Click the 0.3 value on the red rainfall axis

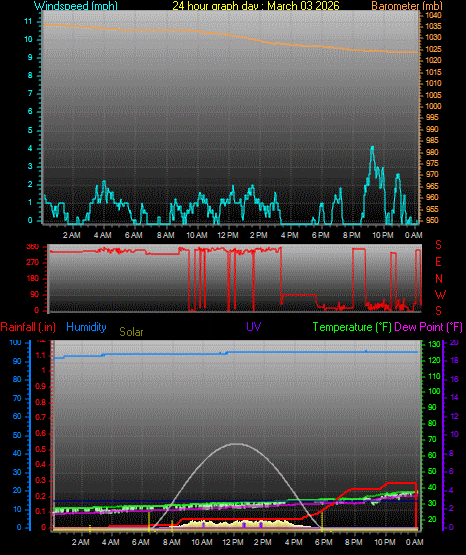click(41, 480)
